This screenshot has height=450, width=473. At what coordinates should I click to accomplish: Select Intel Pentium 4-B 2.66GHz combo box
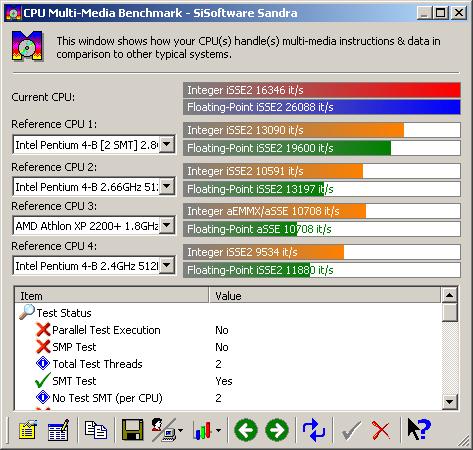93,186
